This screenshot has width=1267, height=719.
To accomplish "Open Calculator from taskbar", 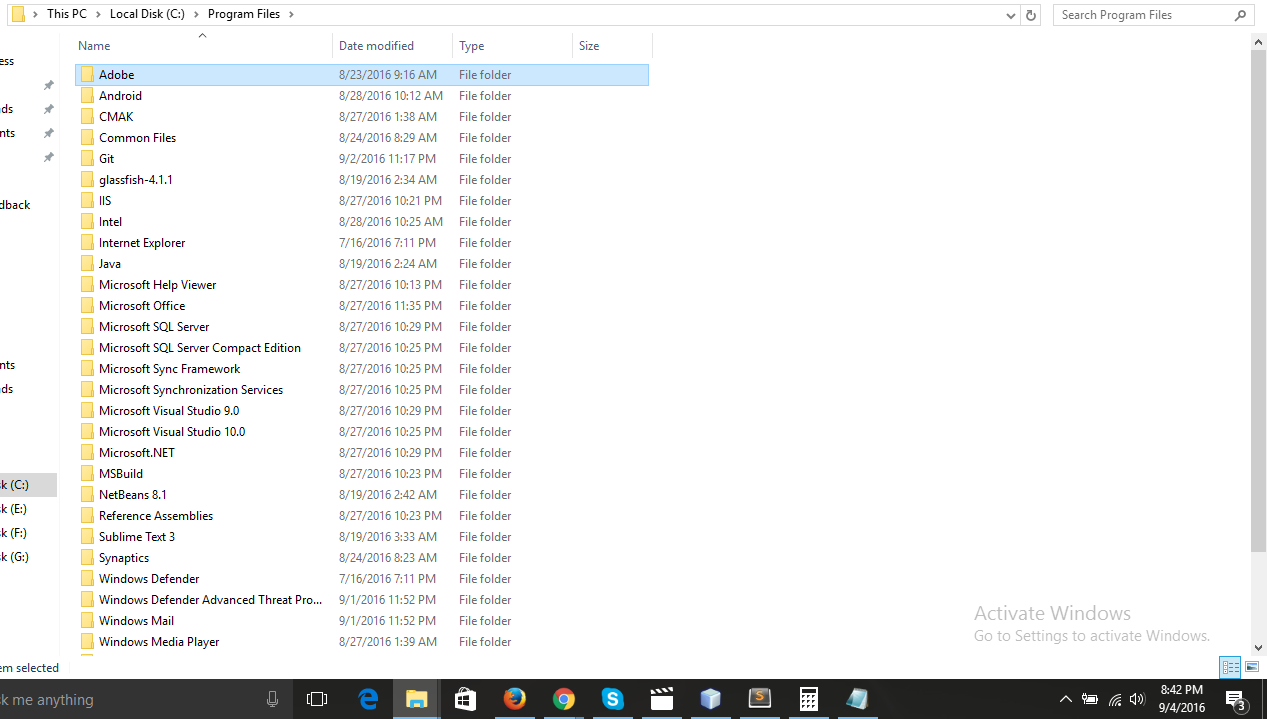I will point(808,699).
